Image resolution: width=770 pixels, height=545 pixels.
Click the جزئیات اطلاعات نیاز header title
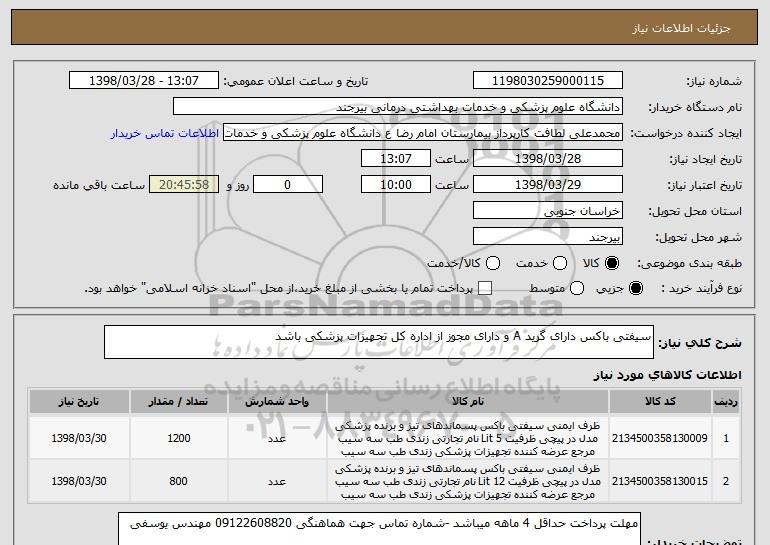coord(681,28)
